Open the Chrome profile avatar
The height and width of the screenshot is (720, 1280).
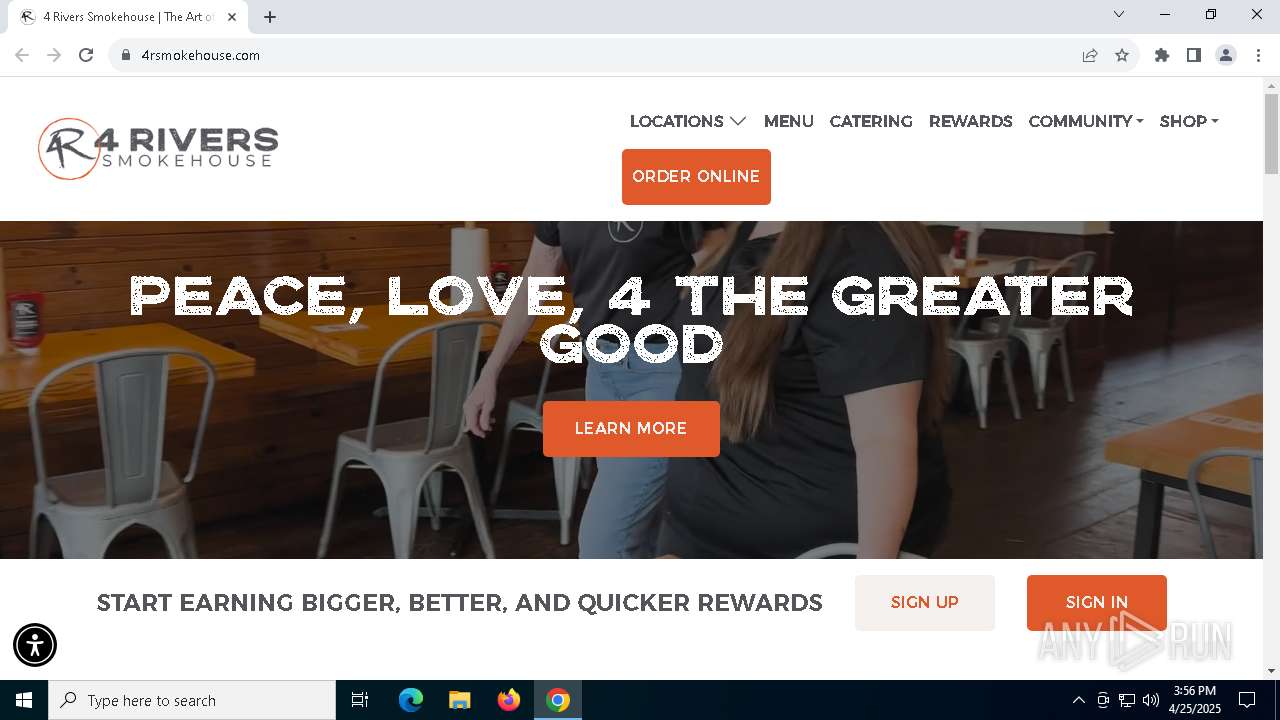pyautogui.click(x=1226, y=55)
